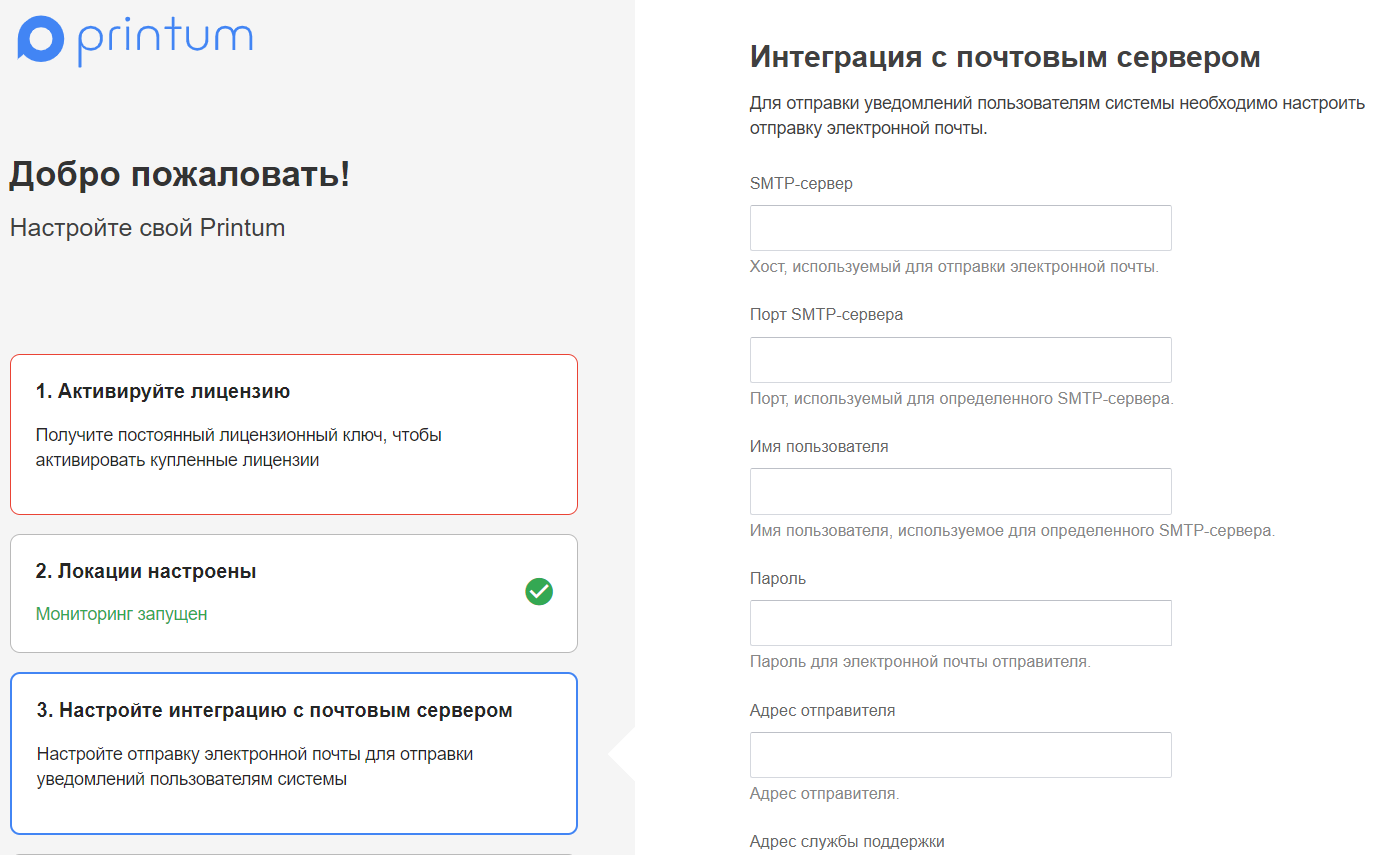
Task: Click hint Порт, используемый для определенного SMTP-сервера
Action: point(961,399)
